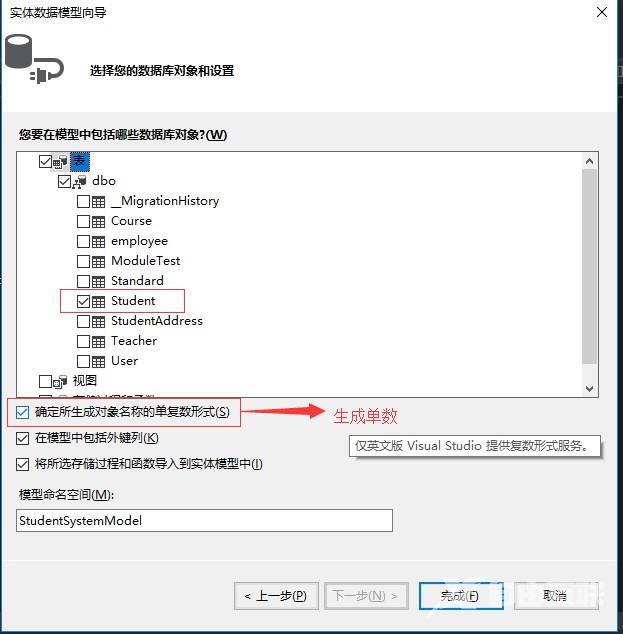The image size is (623, 634).
Task: Click the table icon beside employee
Action: 98,241
